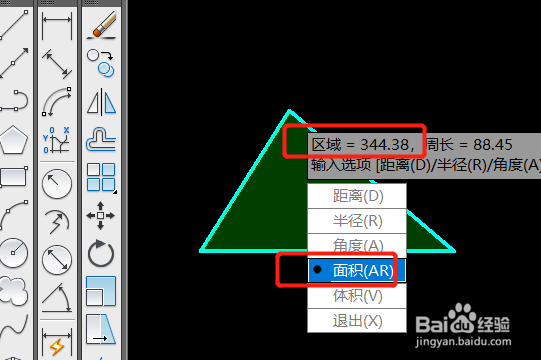Select the Linear dimension tool

pyautogui.click(x=57, y=26)
